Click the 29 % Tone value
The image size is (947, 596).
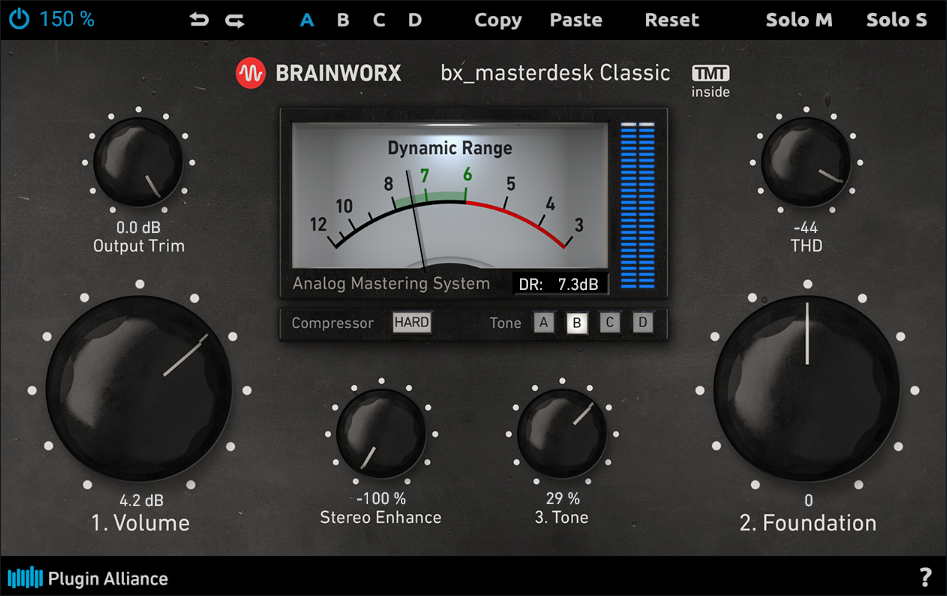pos(562,499)
